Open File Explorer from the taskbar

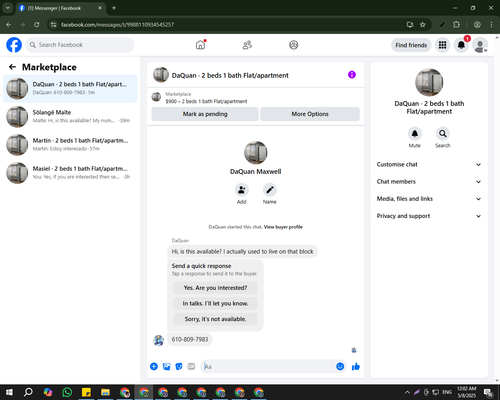tap(105, 392)
